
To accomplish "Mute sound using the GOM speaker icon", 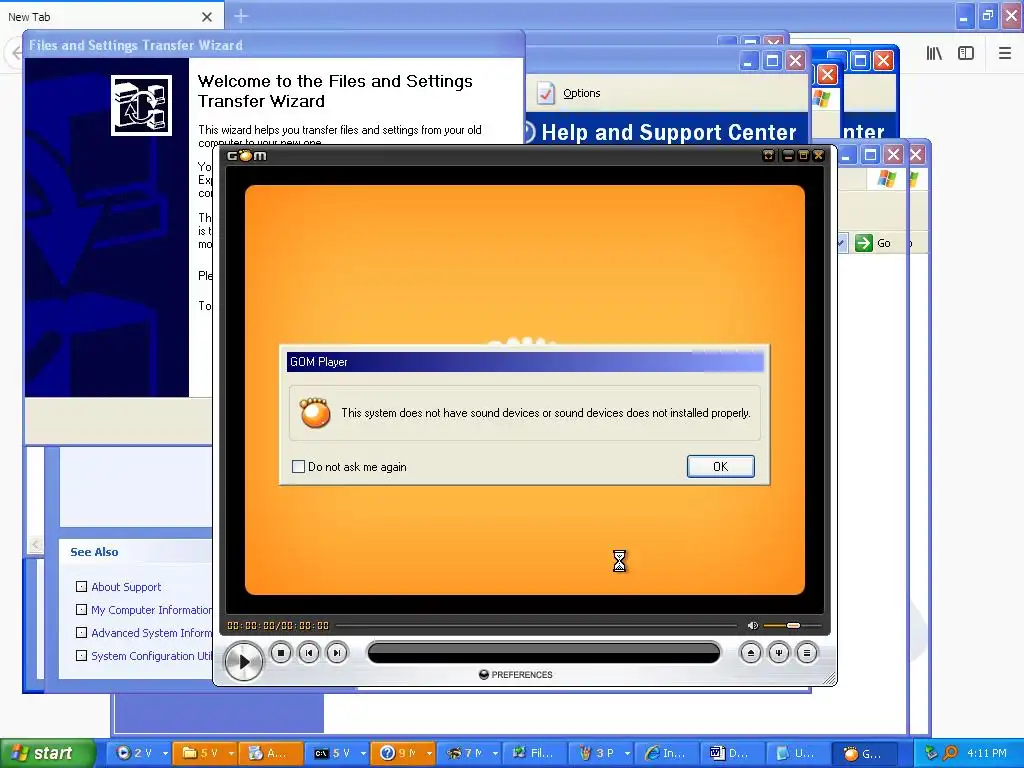I will click(752, 626).
